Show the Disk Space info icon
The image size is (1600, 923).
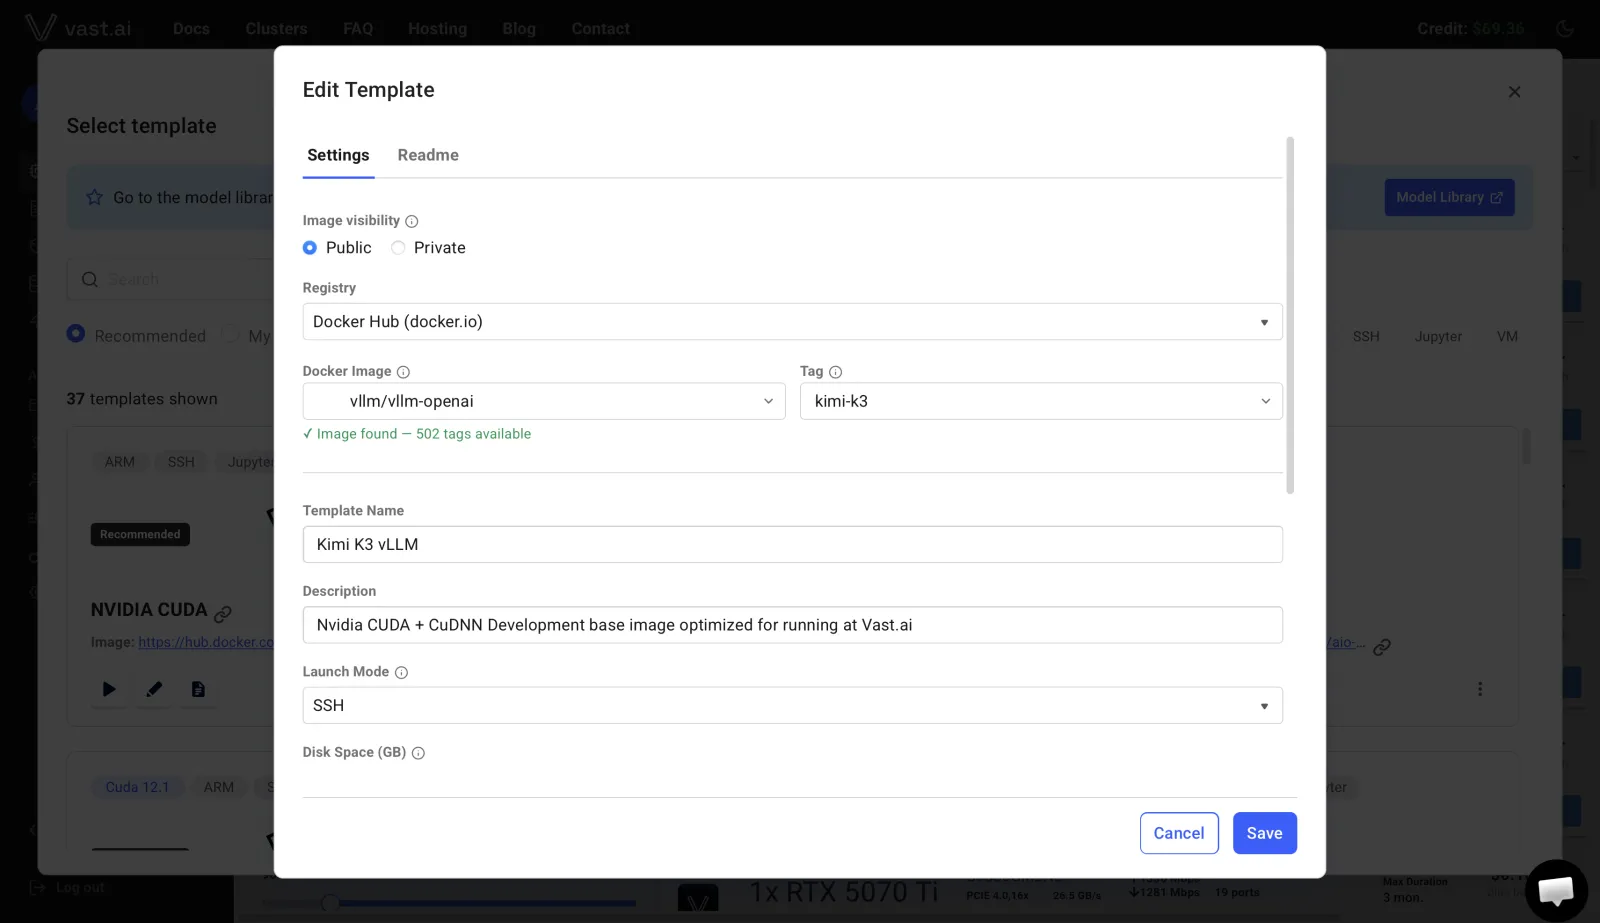(418, 753)
